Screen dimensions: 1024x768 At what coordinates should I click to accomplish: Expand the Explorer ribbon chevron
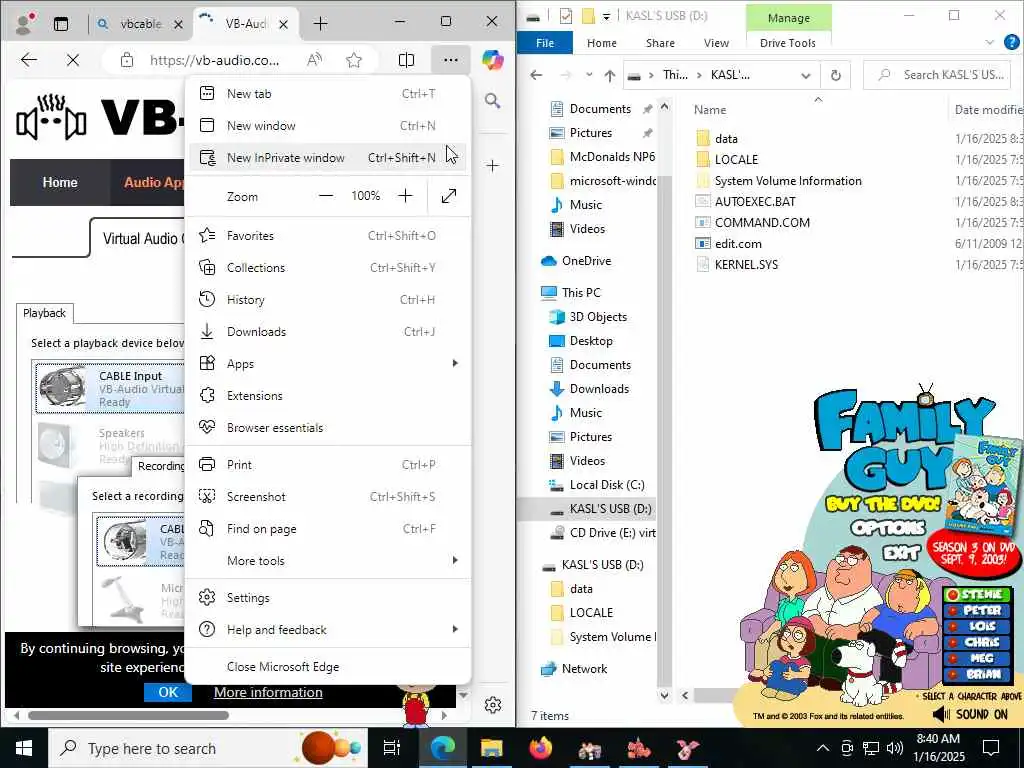click(x=989, y=42)
